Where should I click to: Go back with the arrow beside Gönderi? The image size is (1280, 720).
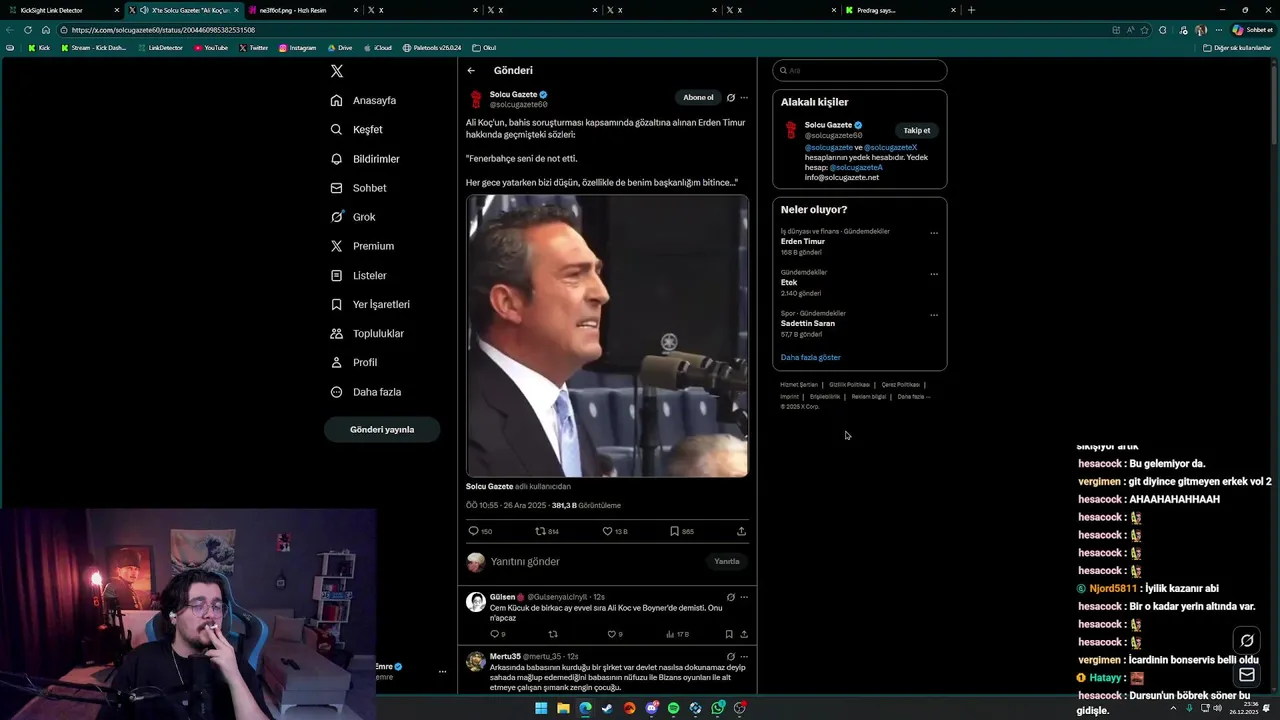tap(471, 71)
